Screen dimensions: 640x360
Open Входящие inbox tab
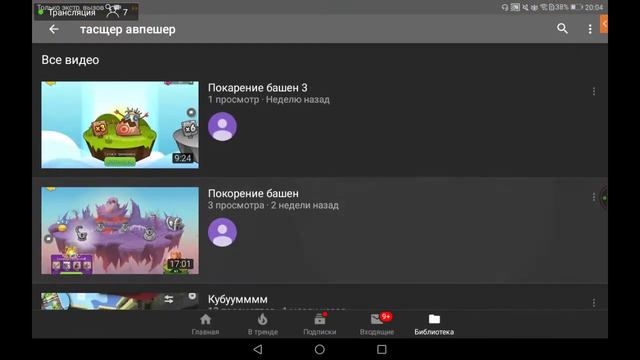click(x=377, y=324)
